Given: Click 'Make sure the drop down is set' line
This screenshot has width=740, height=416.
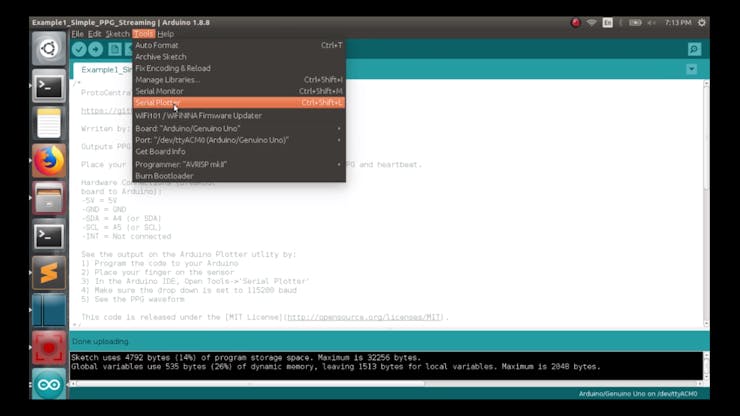Looking at the screenshot, I should [189, 290].
